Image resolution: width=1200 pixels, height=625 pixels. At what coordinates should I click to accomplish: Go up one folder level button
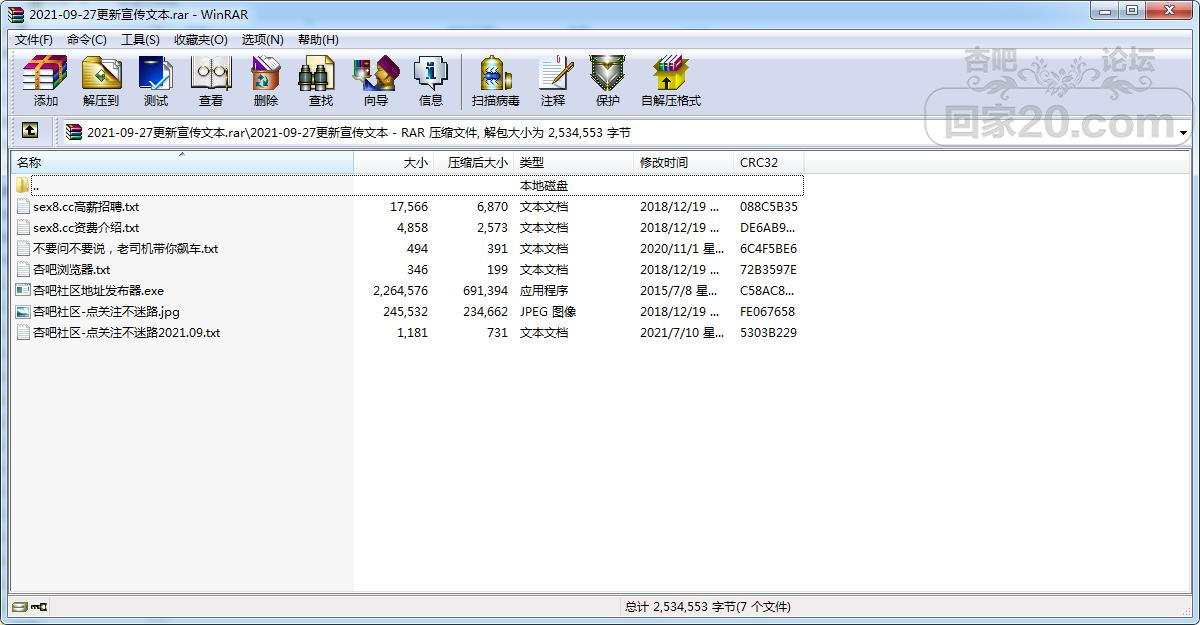[x=30, y=131]
